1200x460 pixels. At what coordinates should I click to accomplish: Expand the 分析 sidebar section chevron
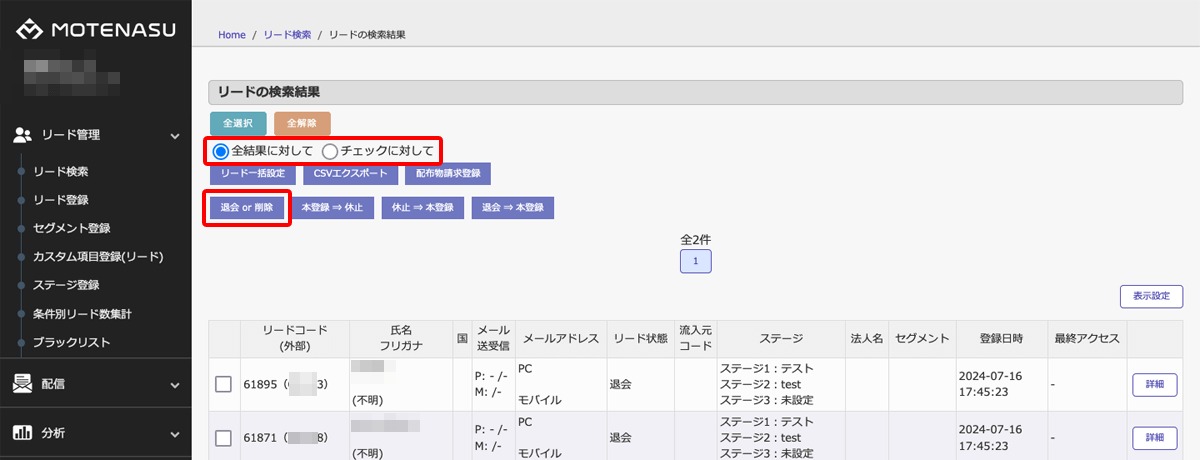pyautogui.click(x=175, y=434)
